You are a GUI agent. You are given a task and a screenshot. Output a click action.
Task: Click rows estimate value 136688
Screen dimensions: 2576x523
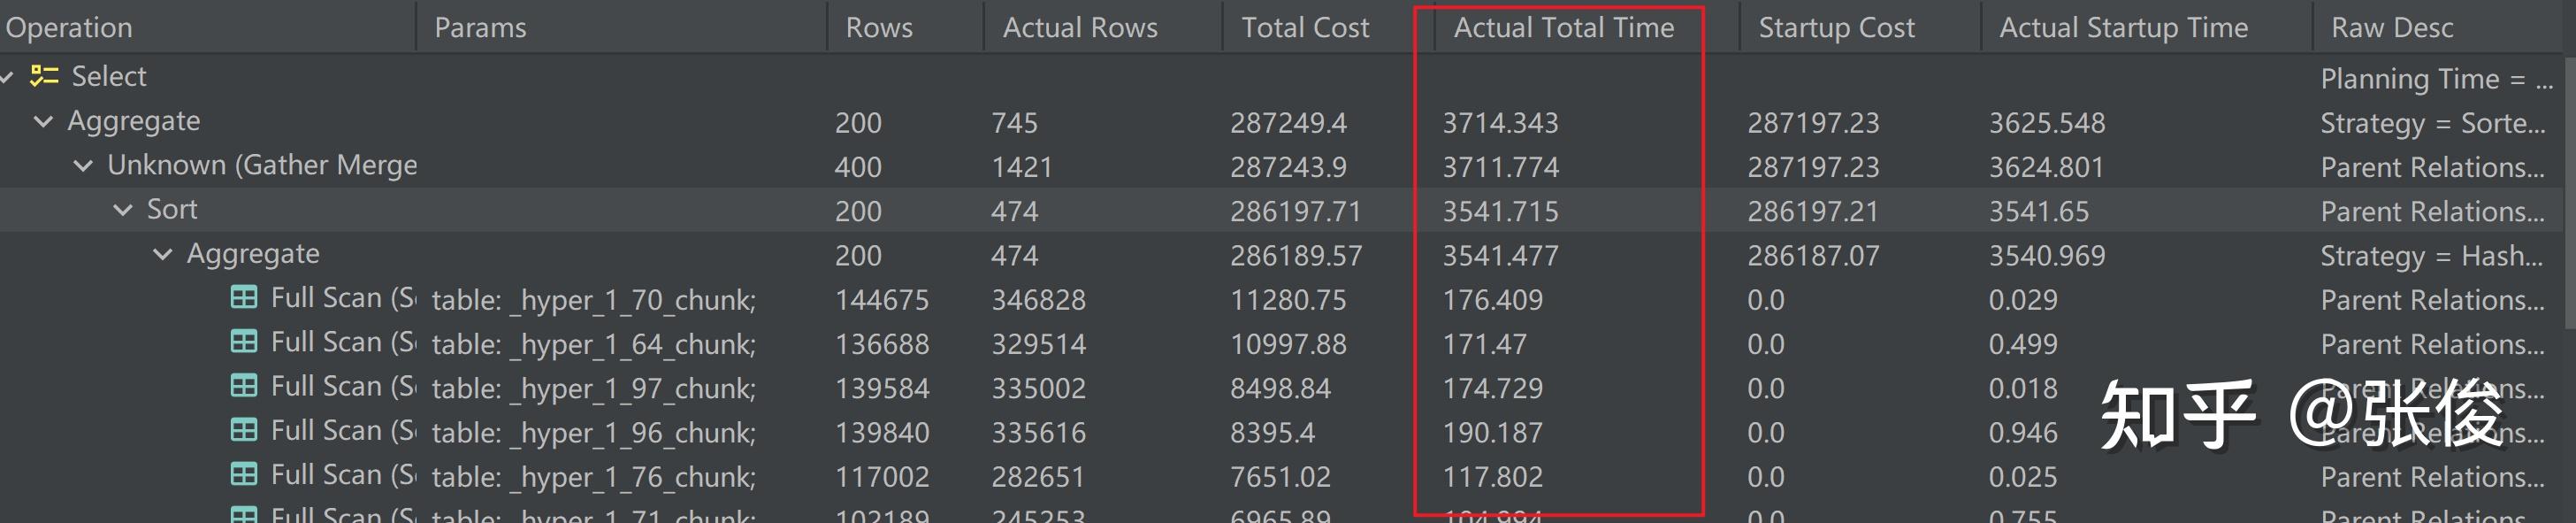pos(882,344)
